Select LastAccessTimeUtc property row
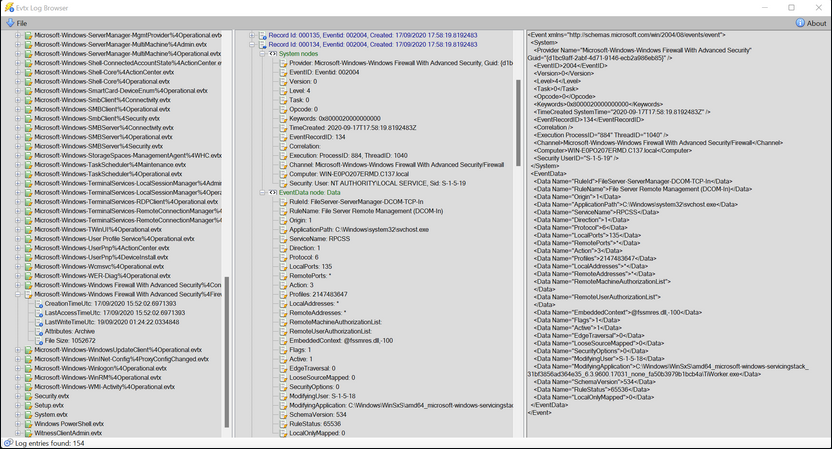This screenshot has height=449, width=832. [115, 313]
